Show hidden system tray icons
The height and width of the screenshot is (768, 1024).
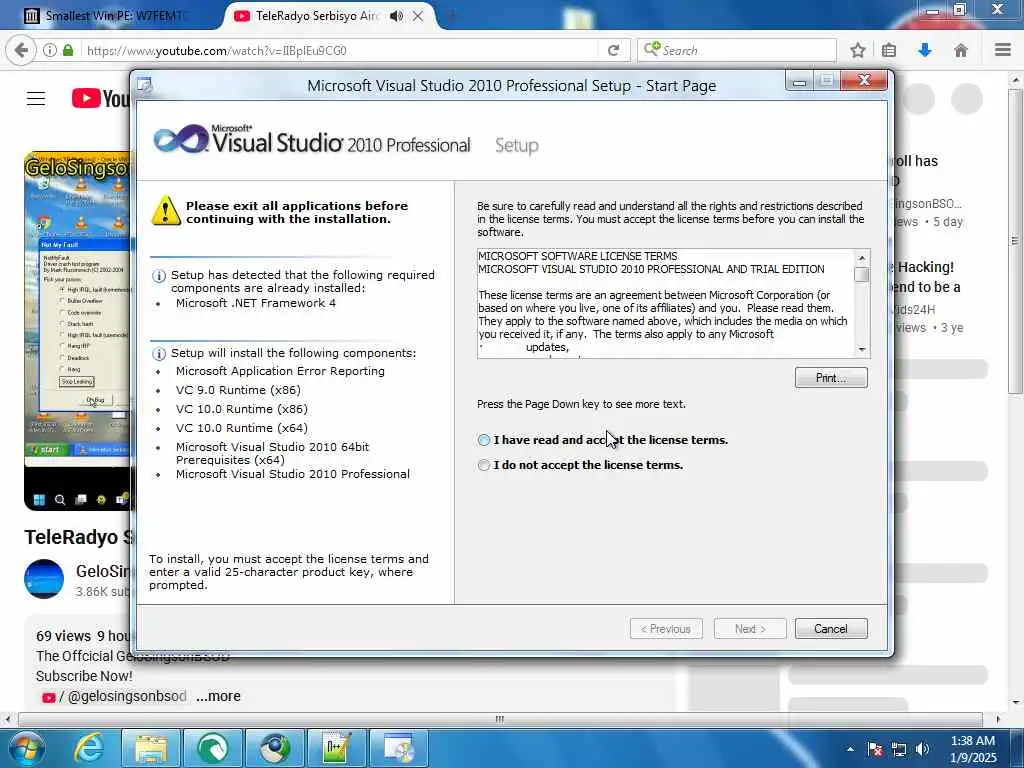tap(850, 749)
